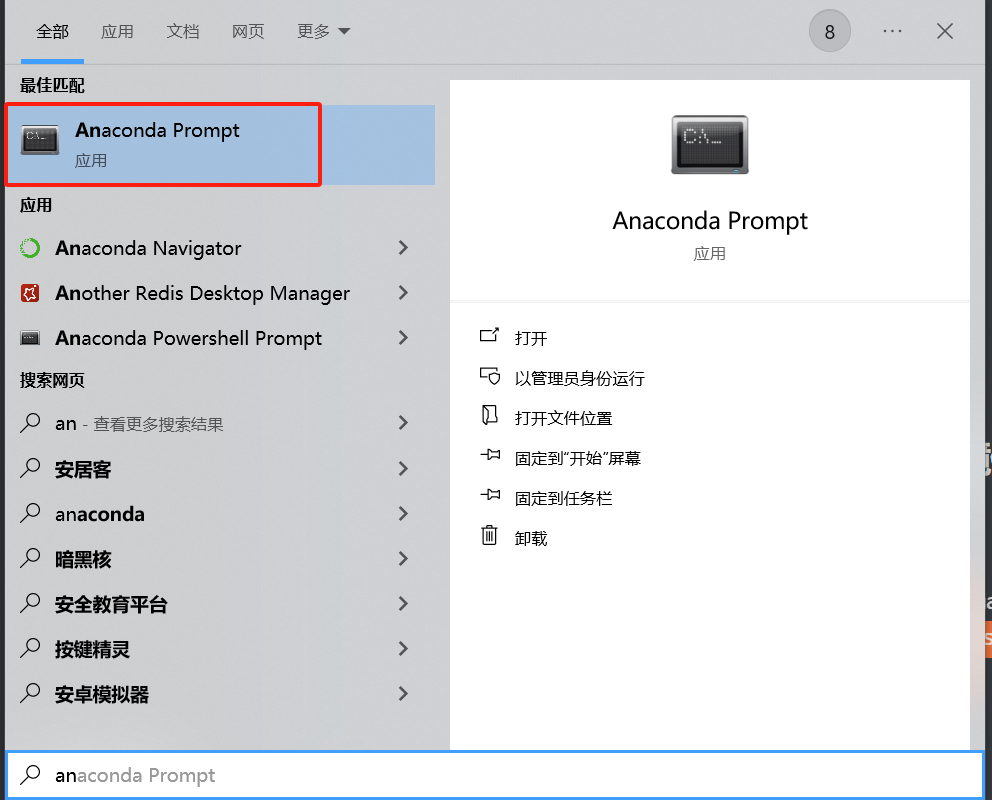
Task: Click the search icon beside 安卓模拟器
Action: click(30, 693)
